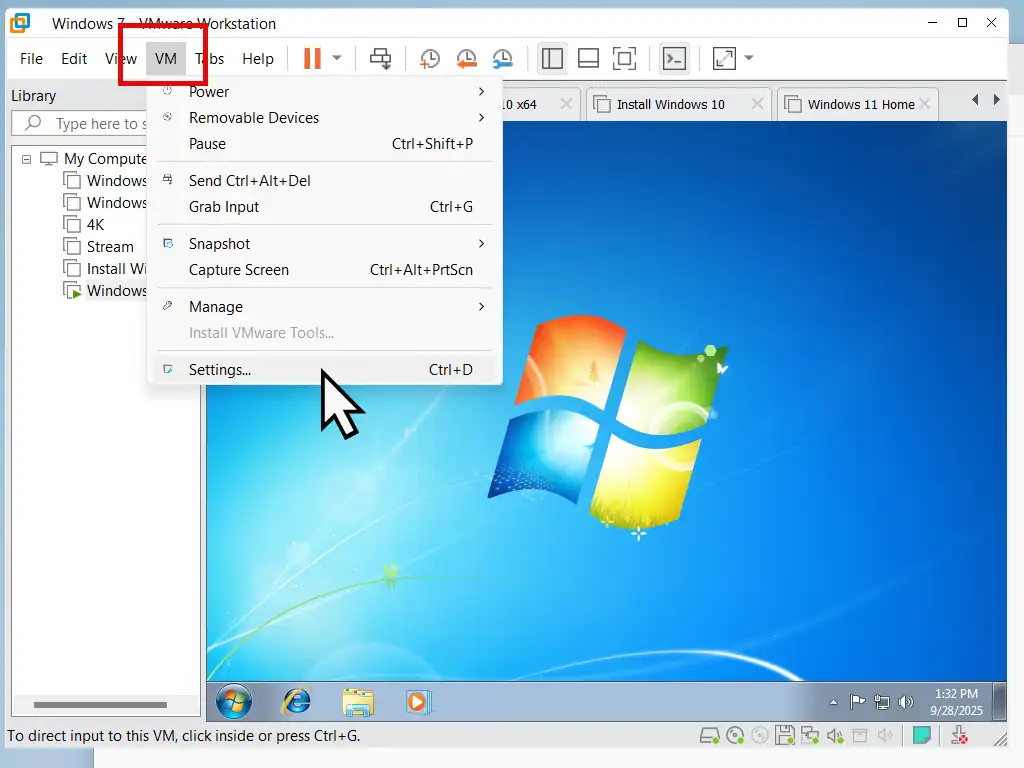Click the greyed speaker device status icon
The image size is (1024, 768).
click(x=885, y=736)
